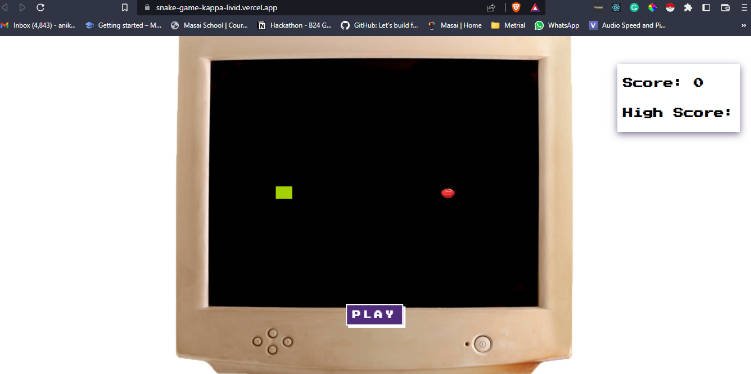
Task: Start the game with PLAY button
Action: (x=375, y=315)
